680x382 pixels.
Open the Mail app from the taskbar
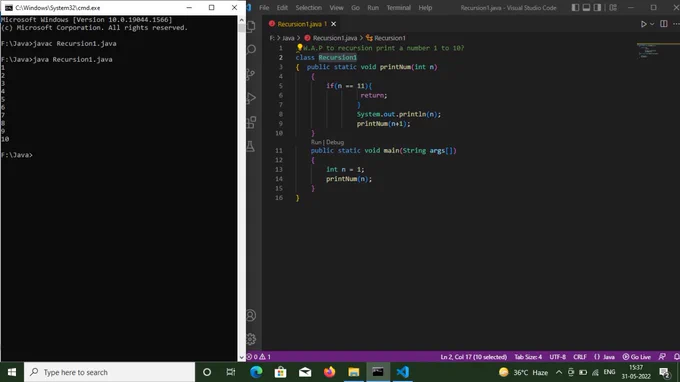305,372
